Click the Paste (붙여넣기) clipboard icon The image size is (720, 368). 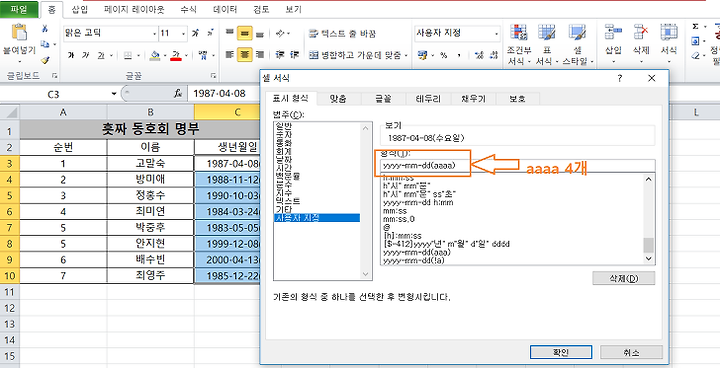[19, 33]
